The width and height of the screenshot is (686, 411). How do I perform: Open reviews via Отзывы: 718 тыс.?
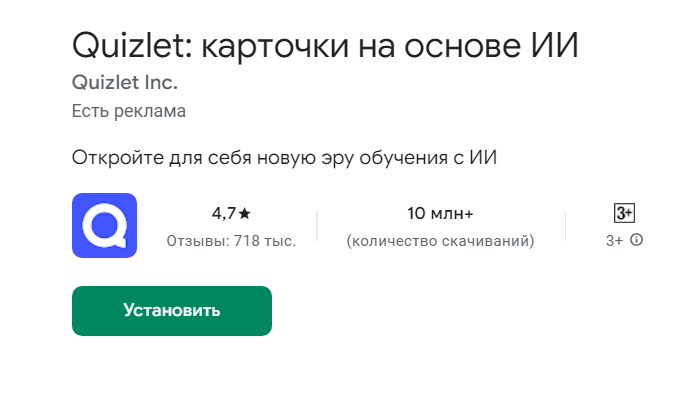click(x=230, y=241)
